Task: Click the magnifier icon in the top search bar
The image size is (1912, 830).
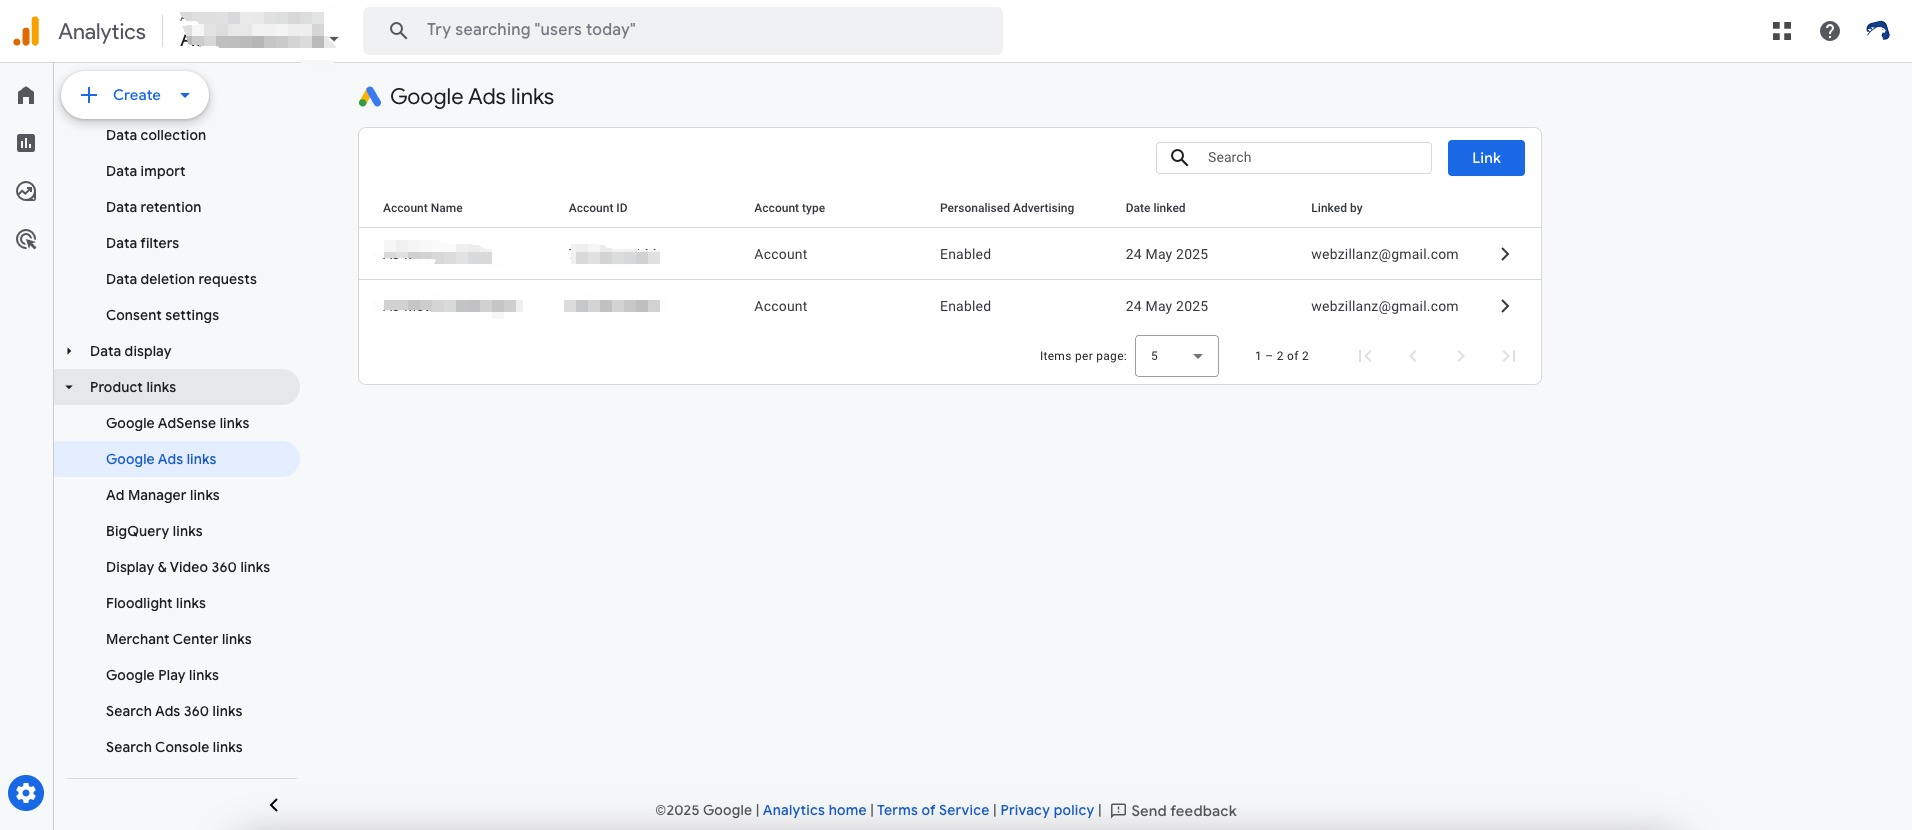Action: (398, 31)
